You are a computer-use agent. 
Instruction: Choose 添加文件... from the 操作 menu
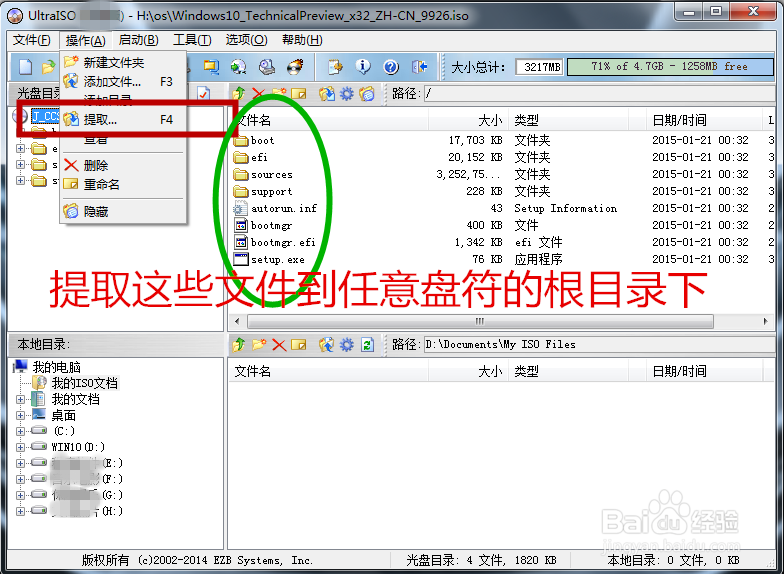coord(123,81)
